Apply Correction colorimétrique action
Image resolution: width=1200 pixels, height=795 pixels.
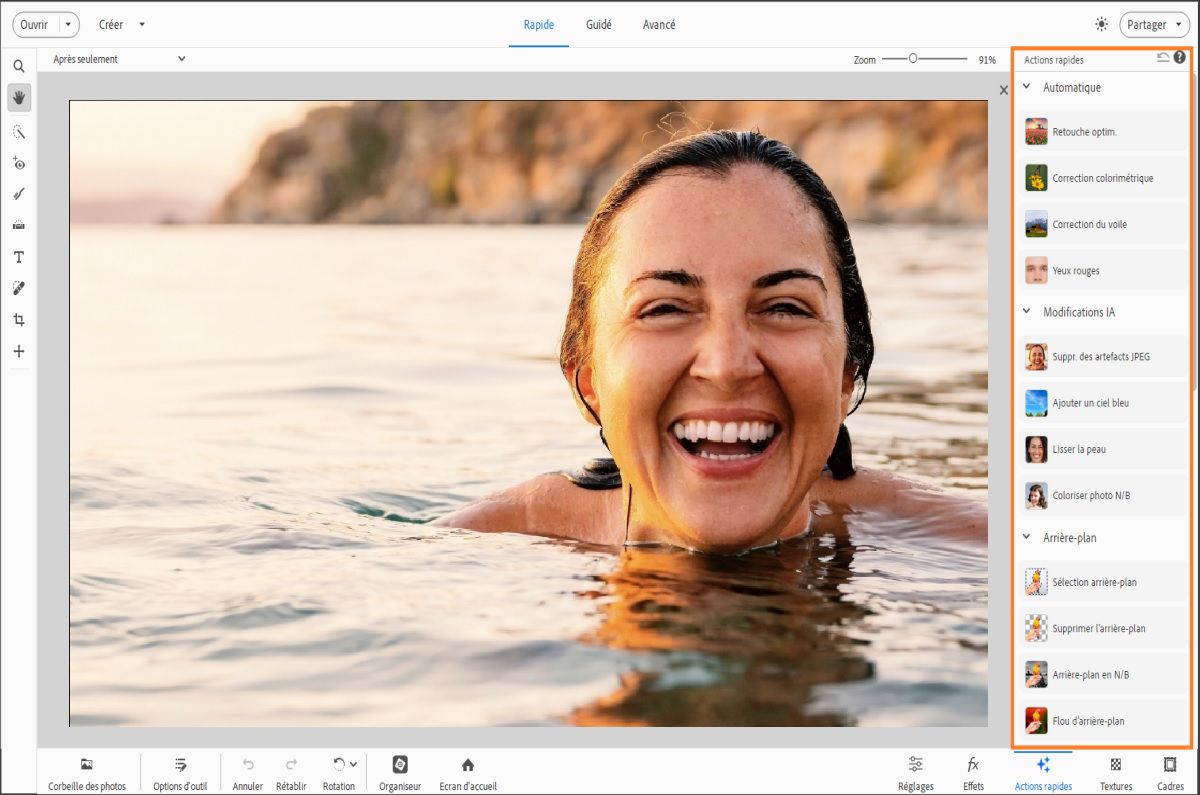pos(1104,178)
